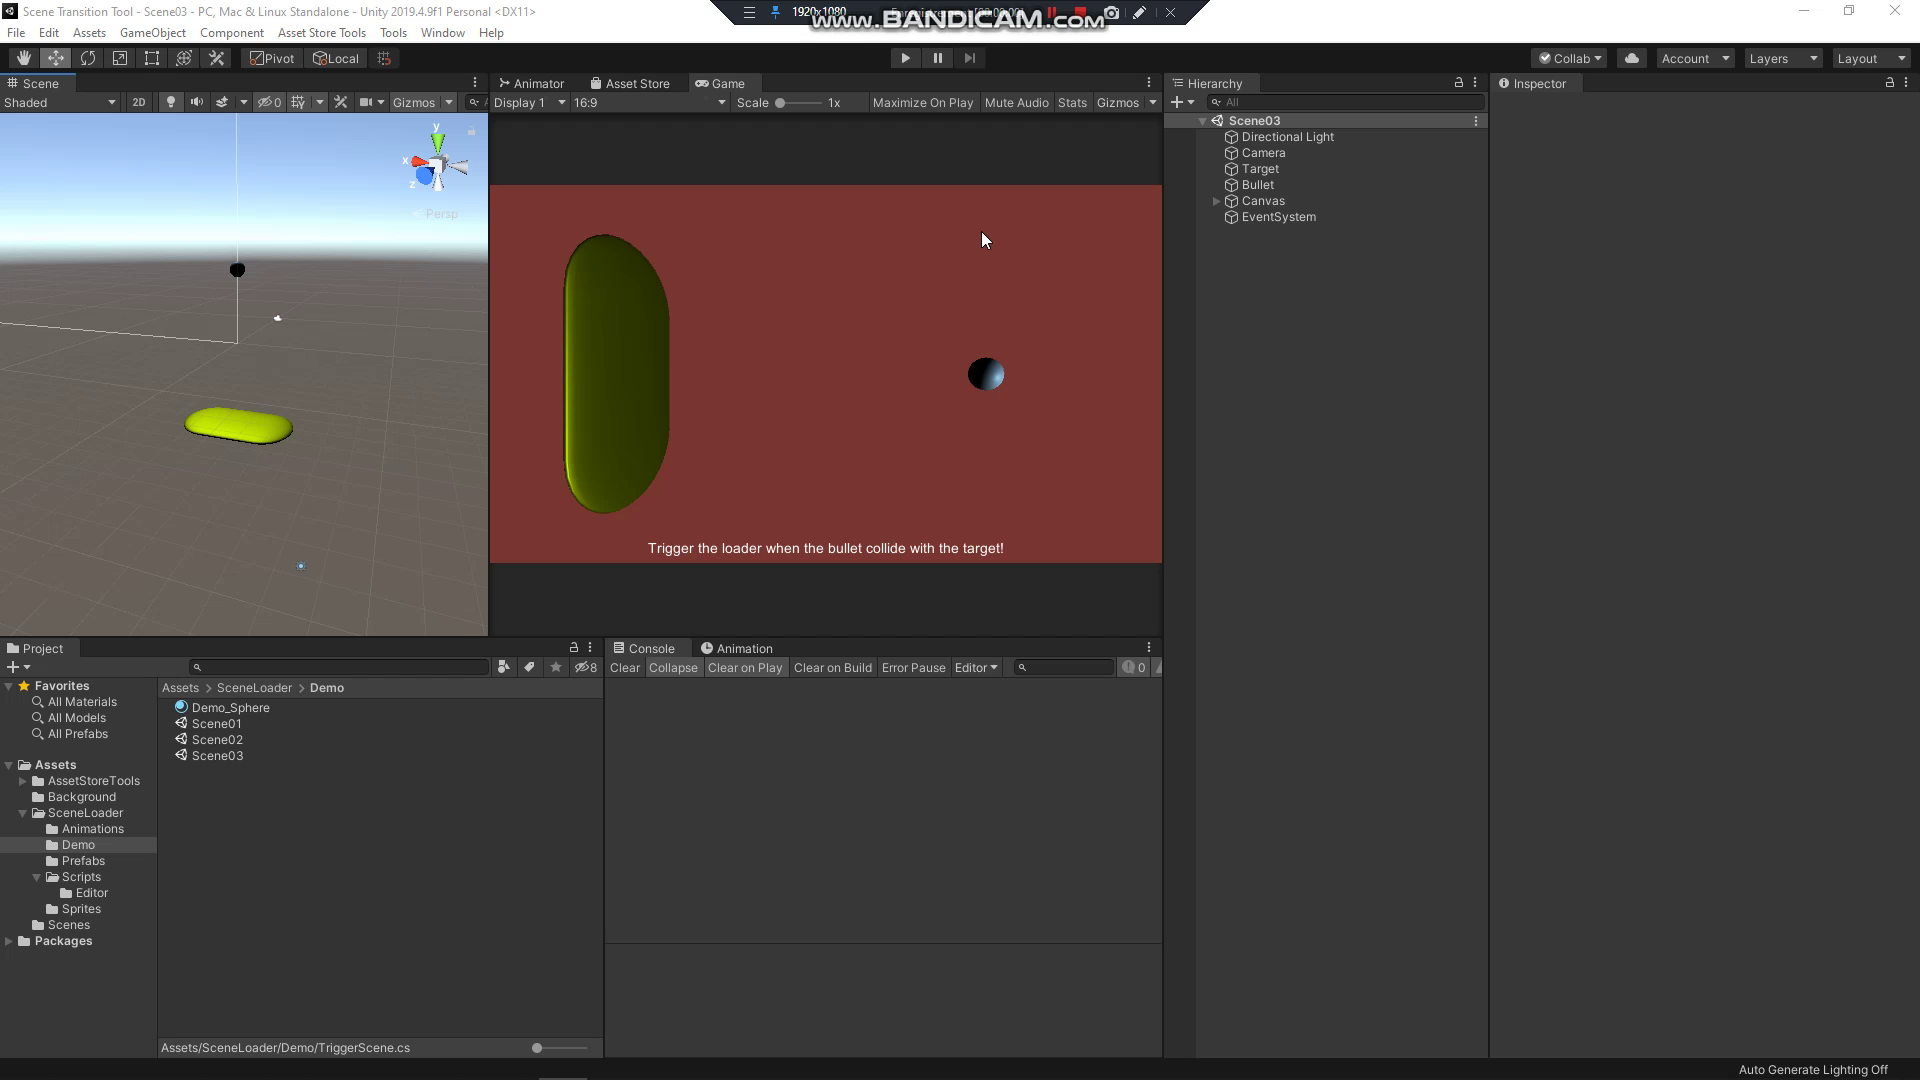Viewport: 1920px width, 1080px height.
Task: Collapse the Scene03 hierarchy root
Action: click(x=1202, y=121)
